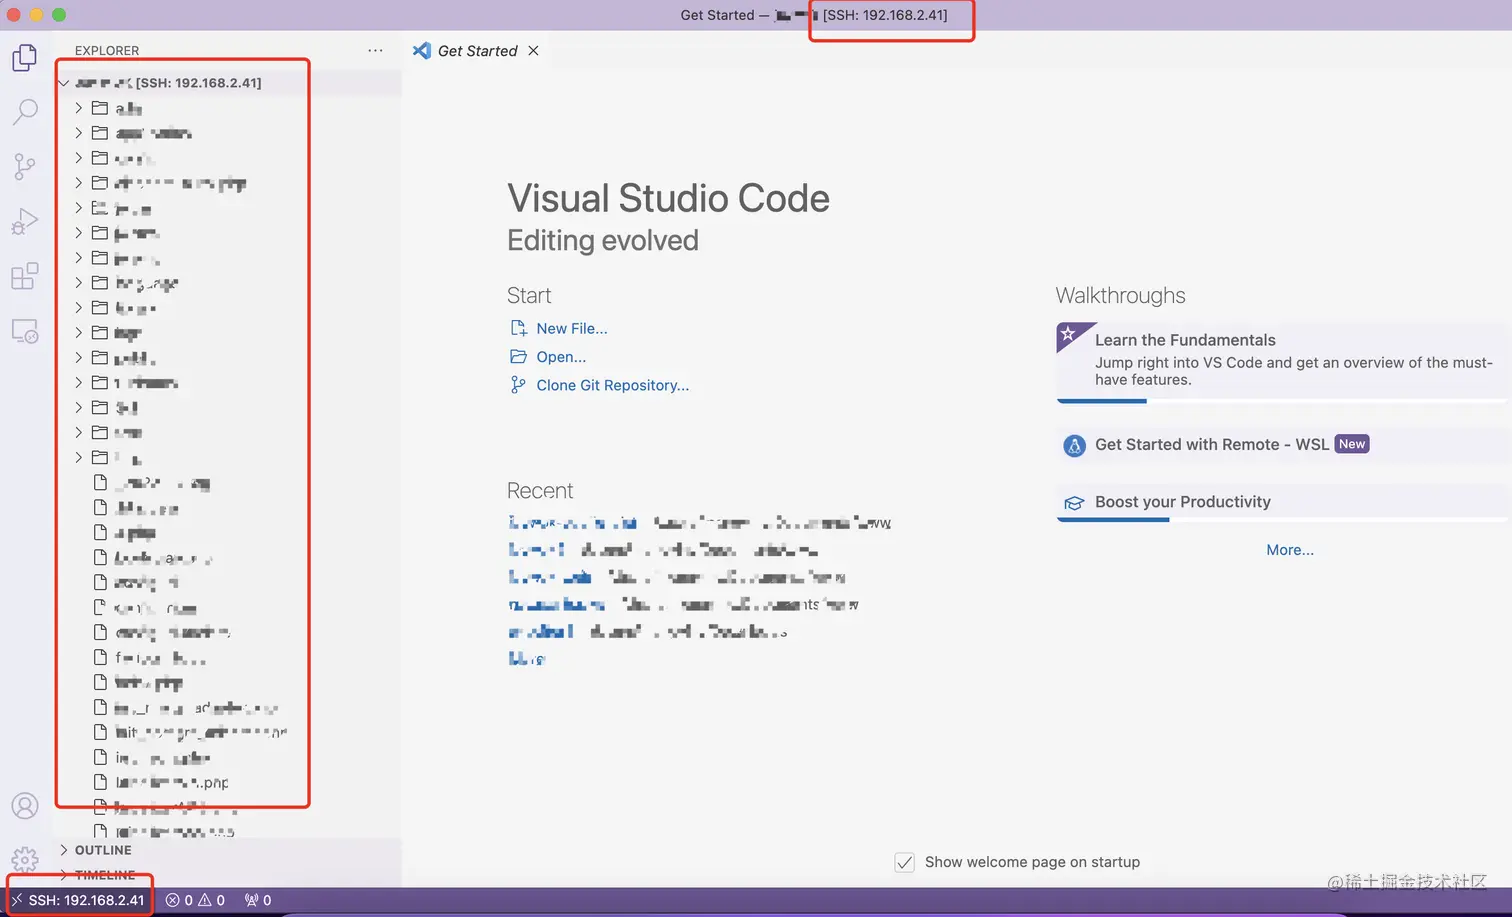Open the Remote Explorer view icon
The image size is (1512, 917).
pyautogui.click(x=25, y=331)
